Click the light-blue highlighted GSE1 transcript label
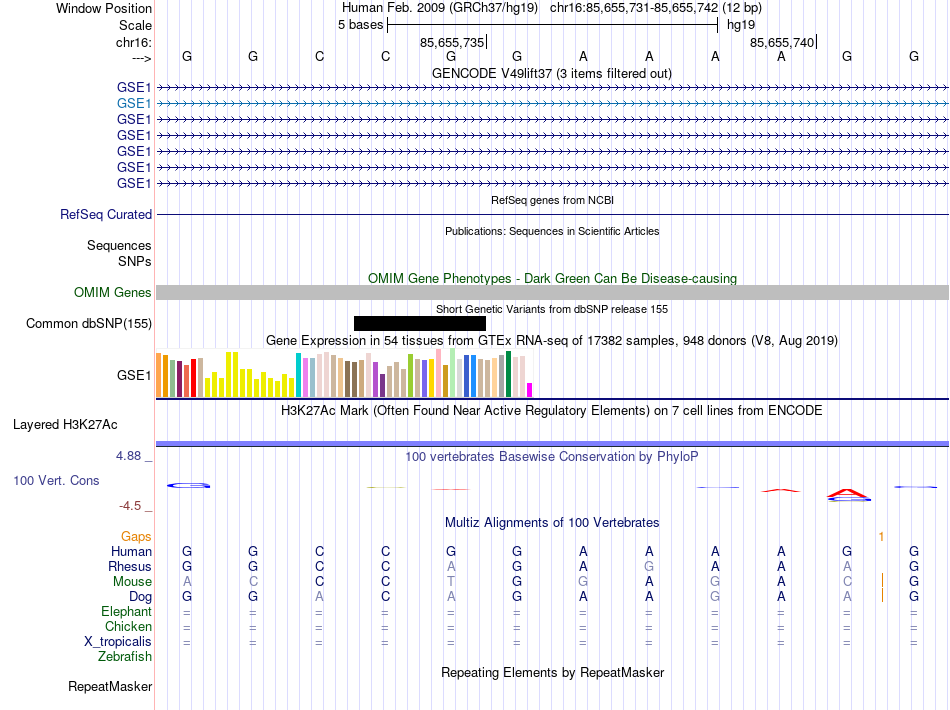Viewport: 950px width, 710px height. click(x=134, y=104)
